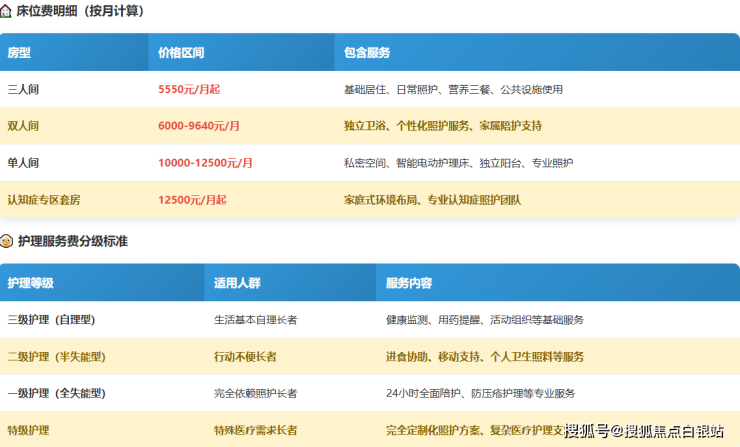This screenshot has height=447, width=740.
Task: Select the 双人间 row label
Action: pyautogui.click(x=23, y=126)
